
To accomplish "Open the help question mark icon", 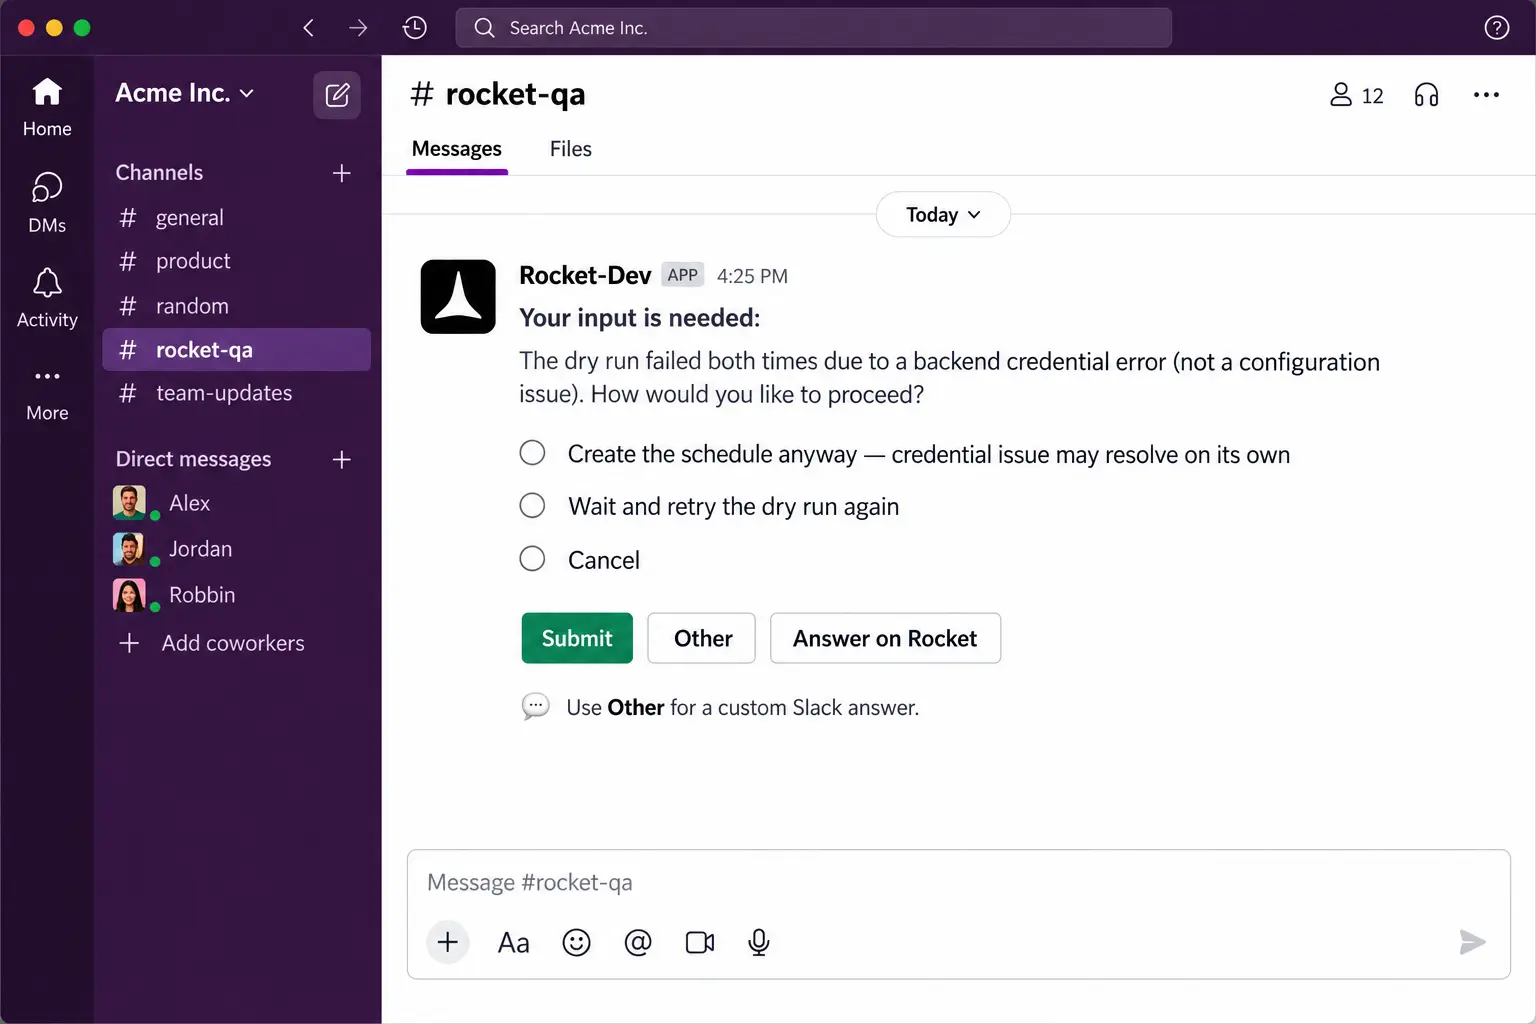I will [1496, 28].
